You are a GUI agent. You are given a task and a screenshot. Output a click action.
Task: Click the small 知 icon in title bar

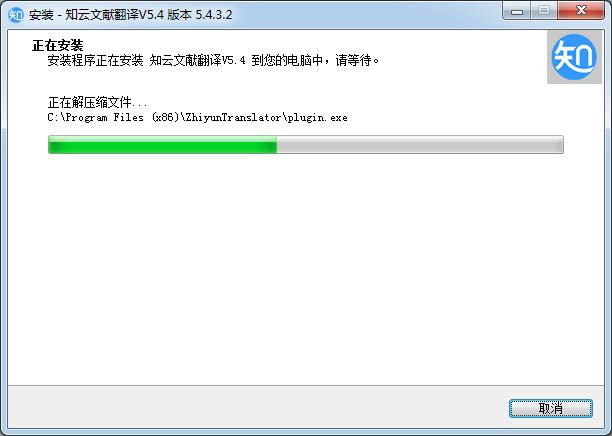pyautogui.click(x=16, y=15)
